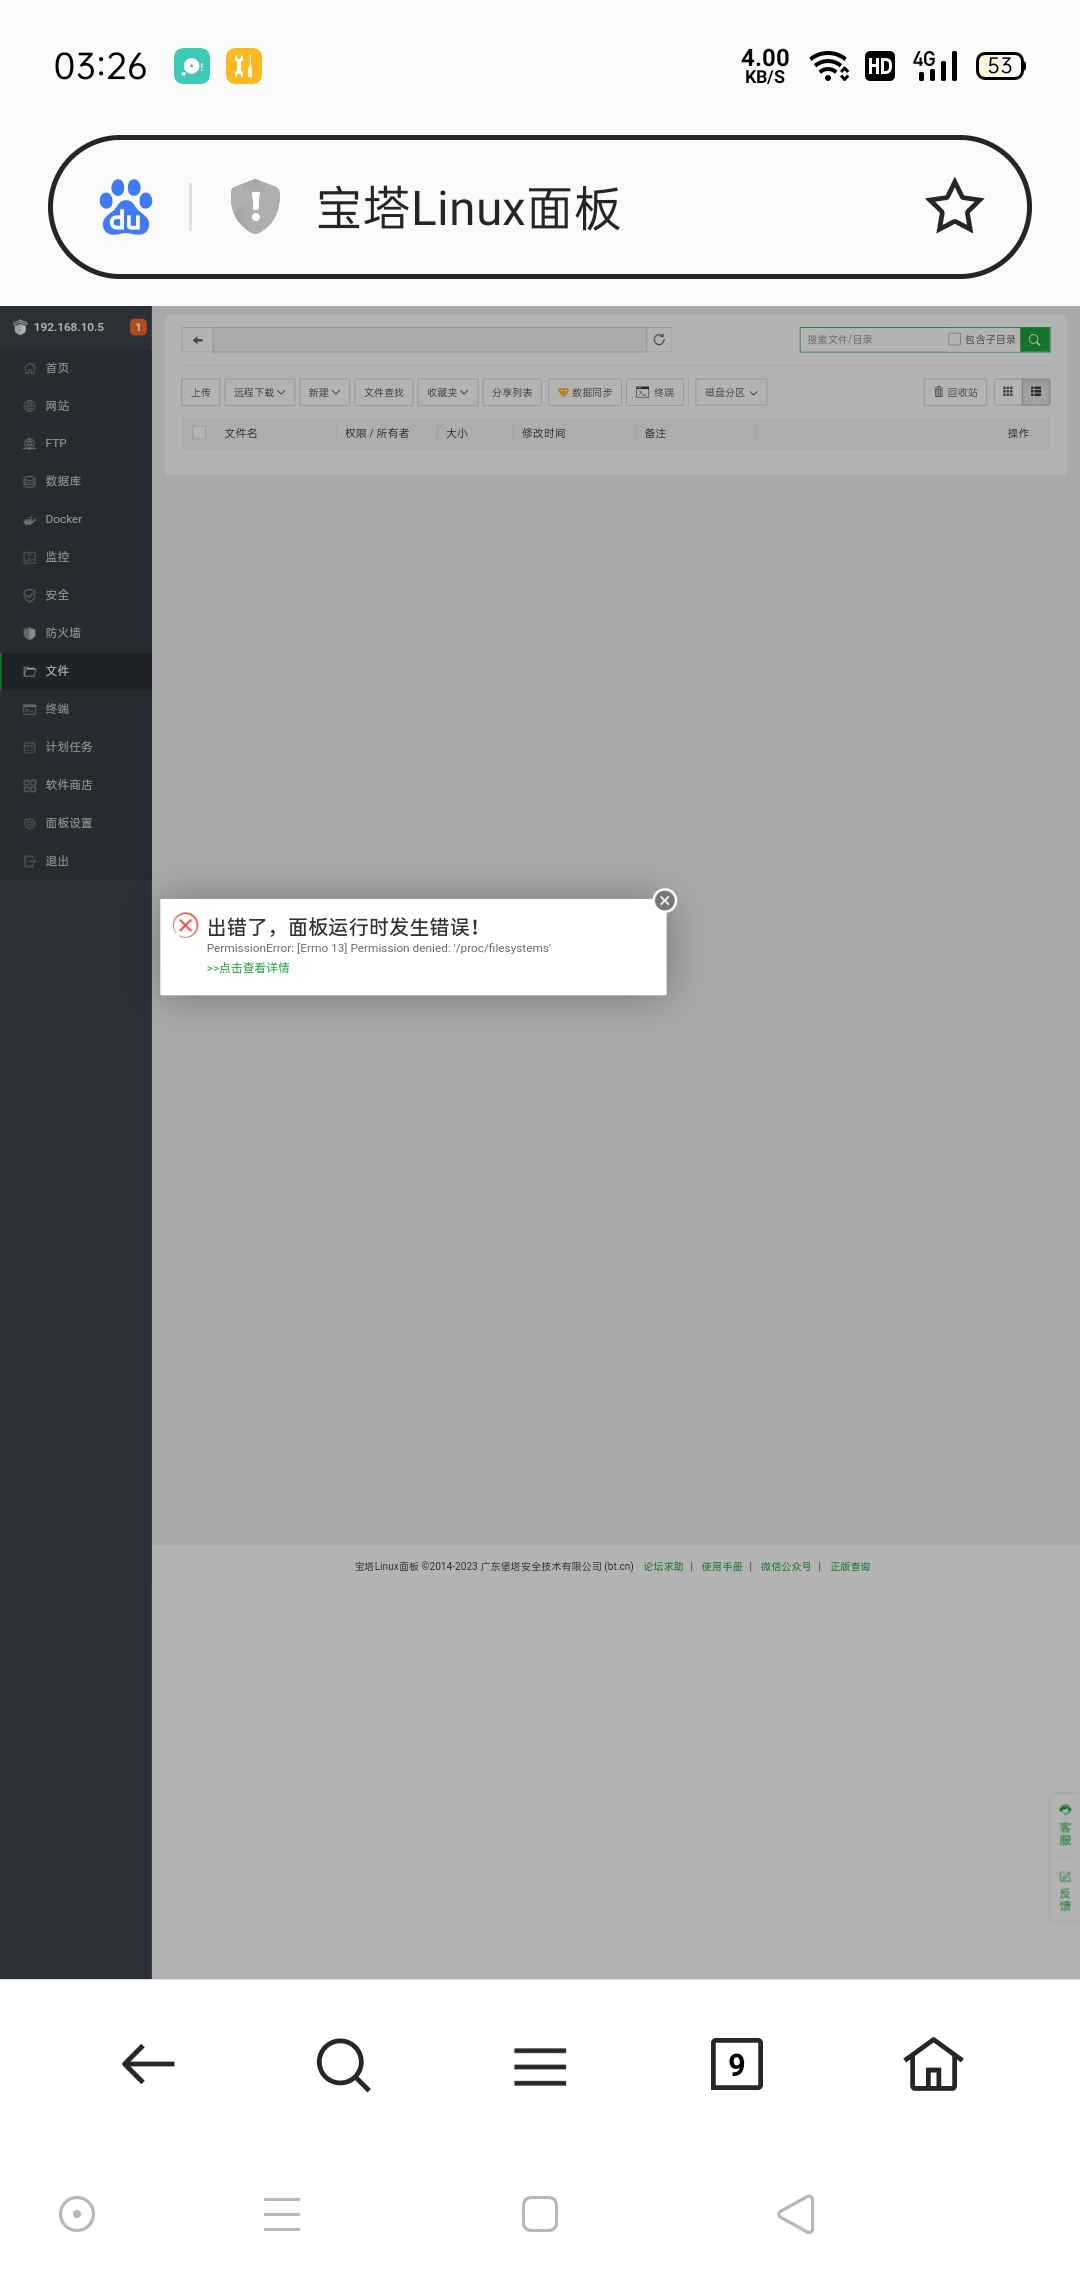The width and height of the screenshot is (1080, 2280).
Task: Click the 数据同步 button
Action: pyautogui.click(x=585, y=392)
